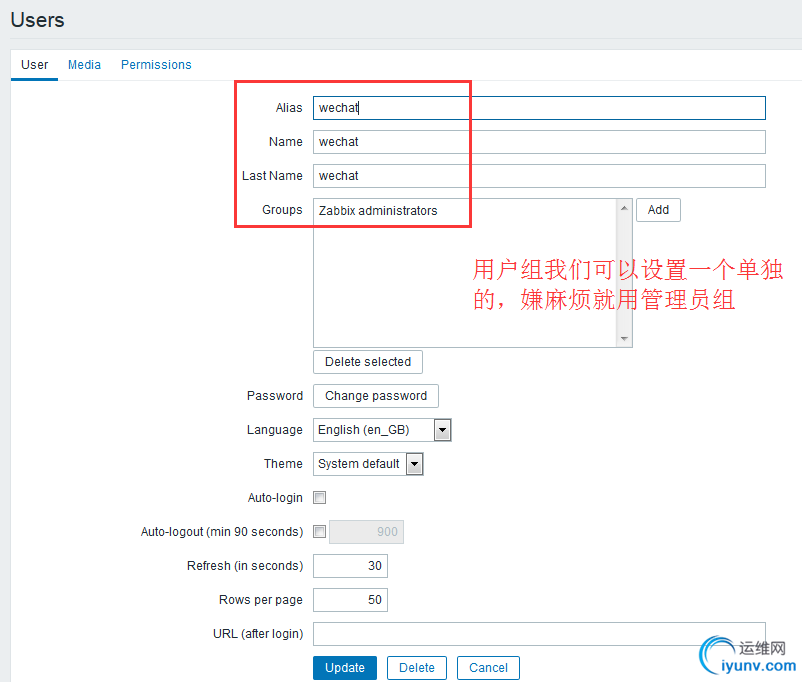Enable the Auto-logout checkbox
The width and height of the screenshot is (802, 682).
(320, 532)
